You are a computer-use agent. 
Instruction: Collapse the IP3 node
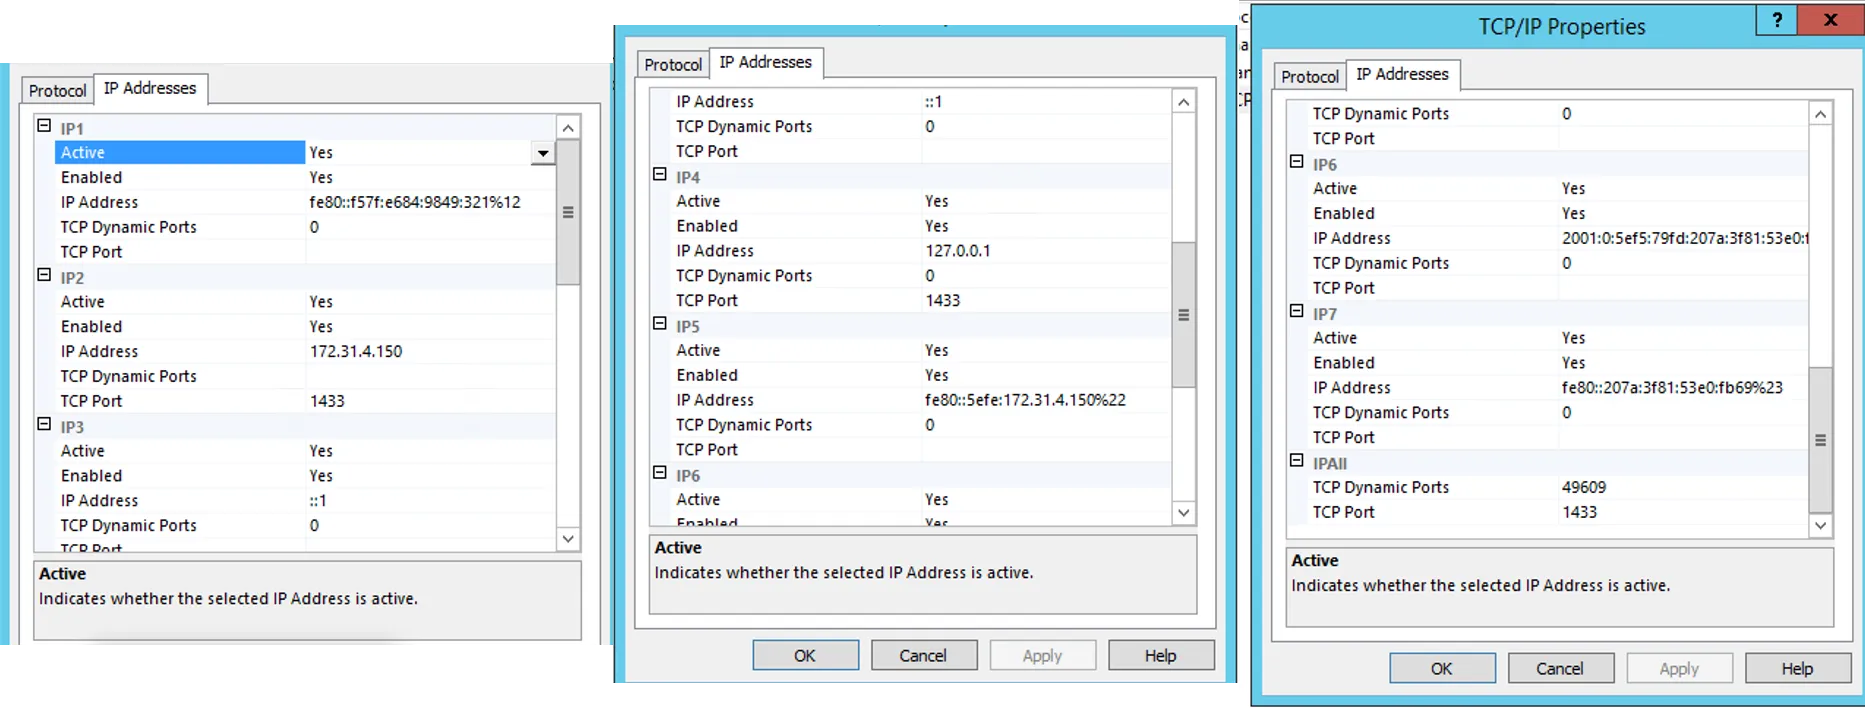tap(44, 424)
